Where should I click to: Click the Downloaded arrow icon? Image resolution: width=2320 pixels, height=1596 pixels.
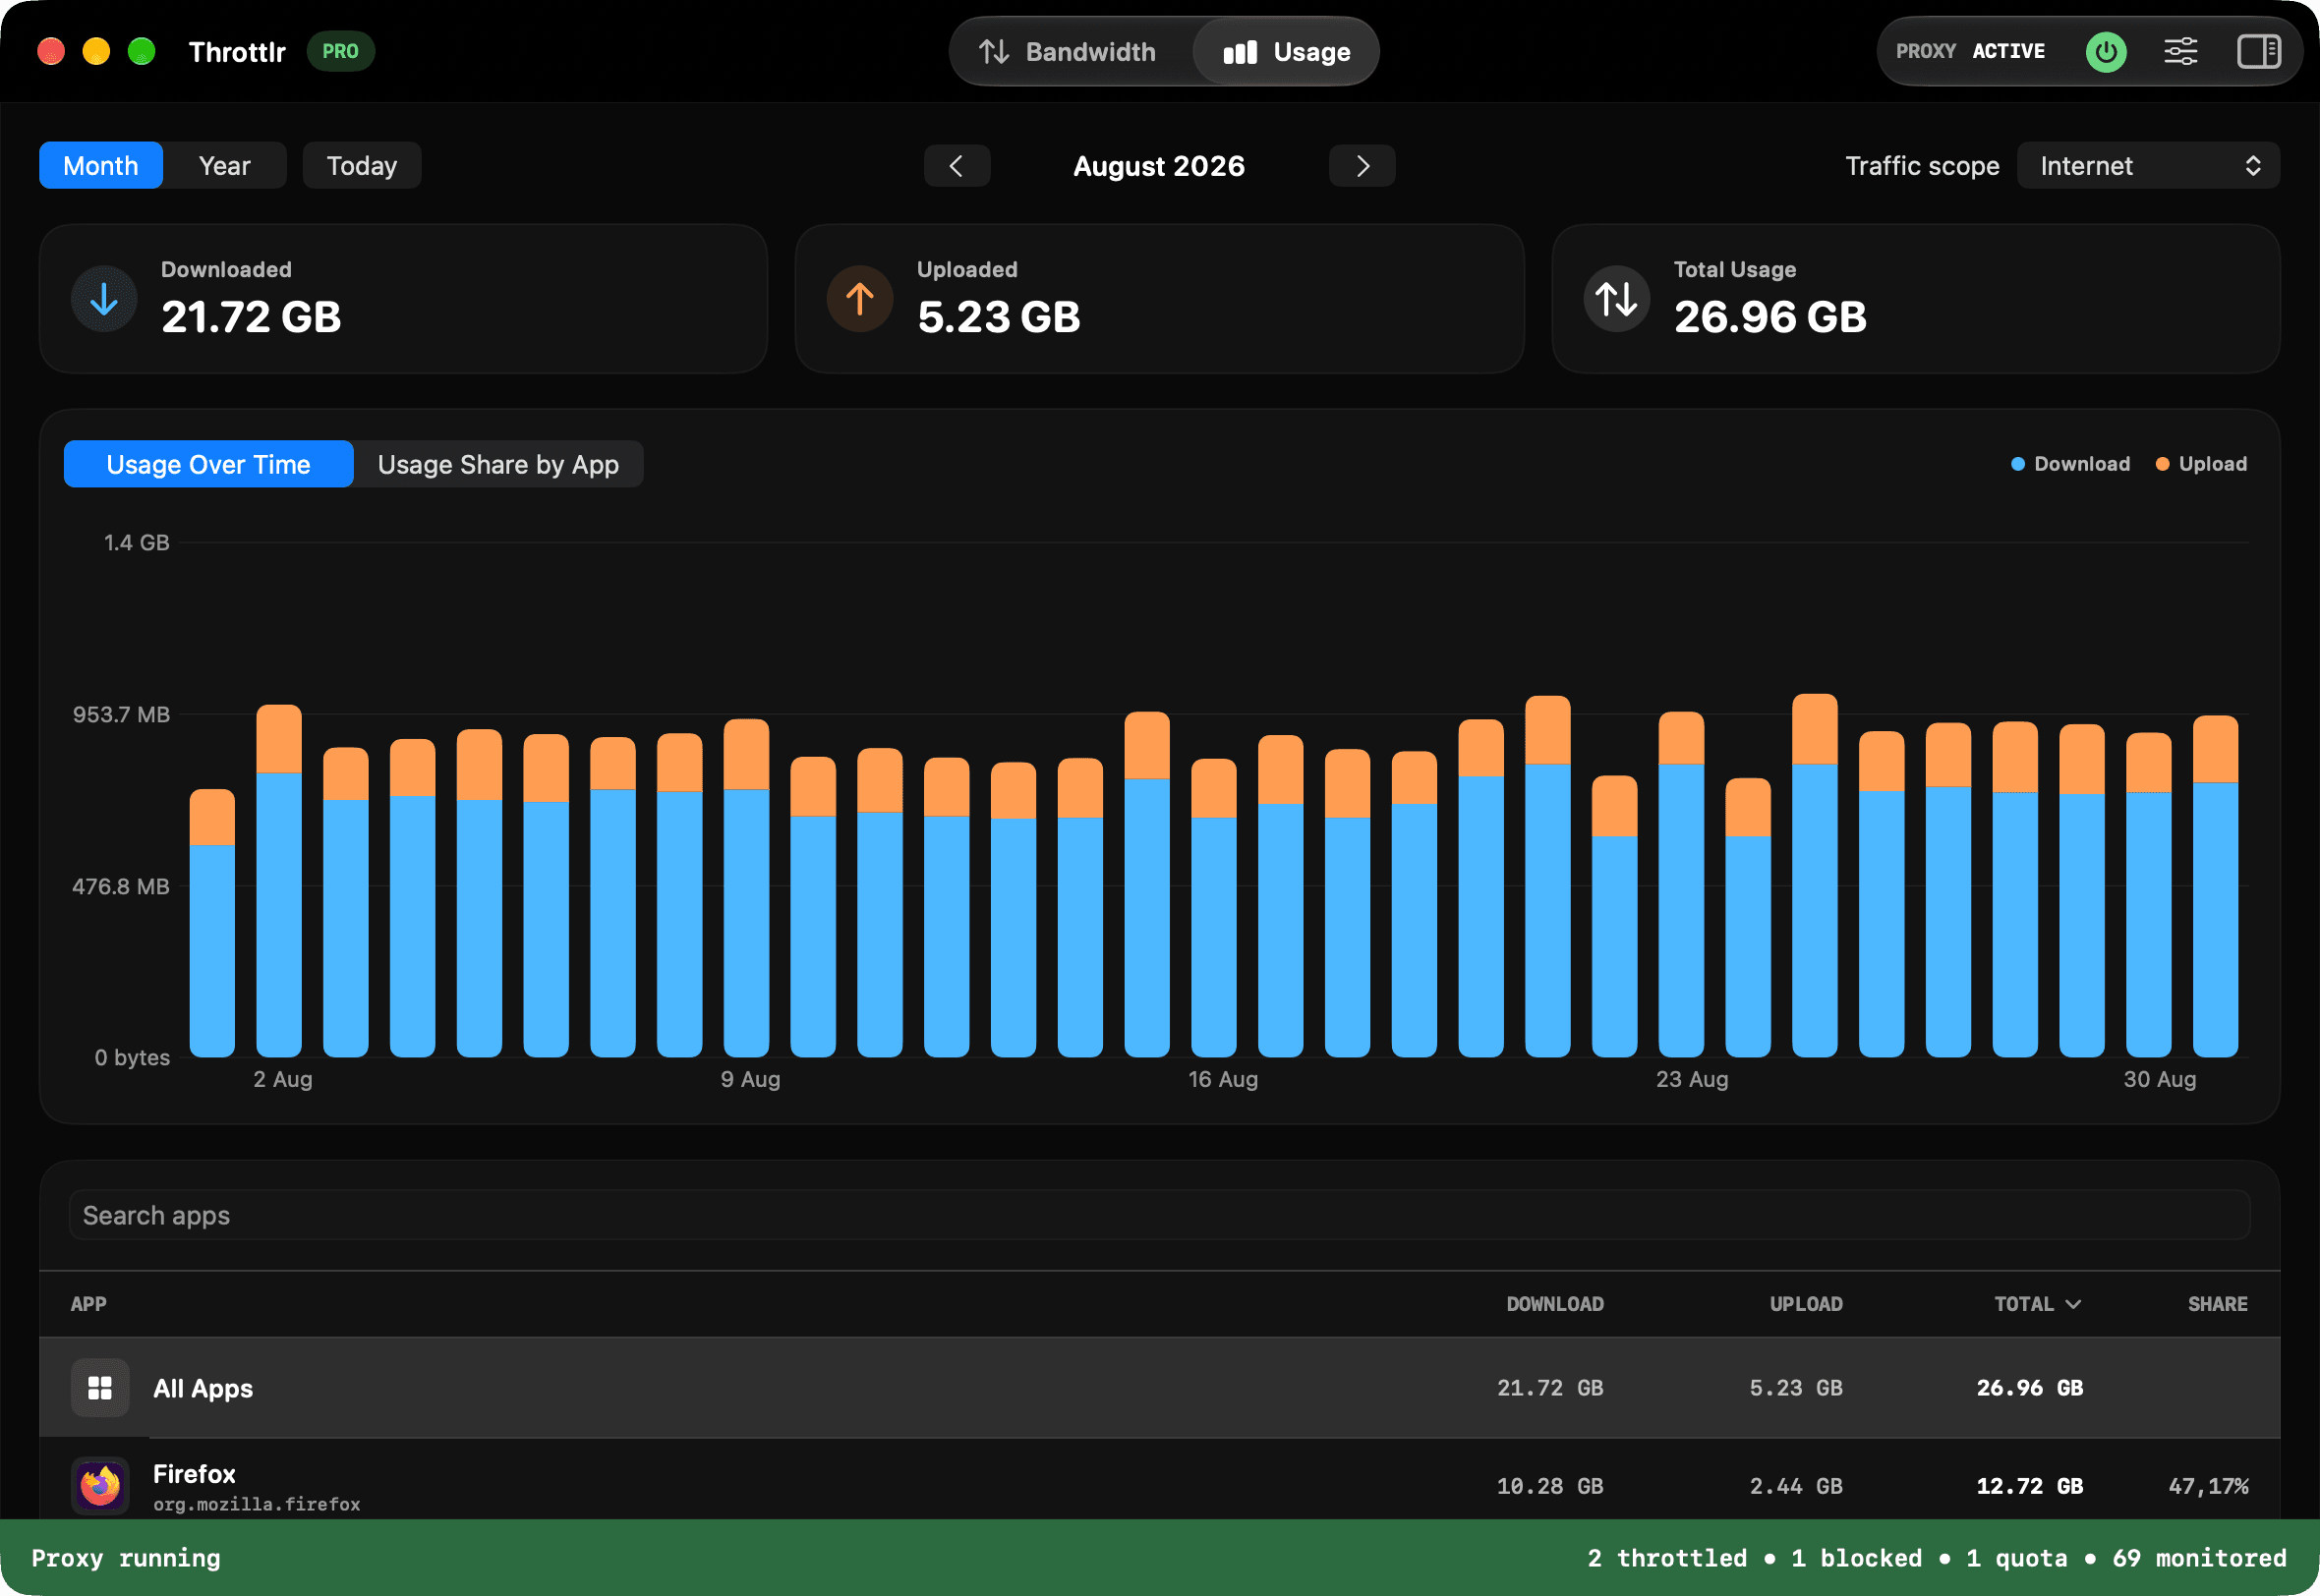pos(104,299)
